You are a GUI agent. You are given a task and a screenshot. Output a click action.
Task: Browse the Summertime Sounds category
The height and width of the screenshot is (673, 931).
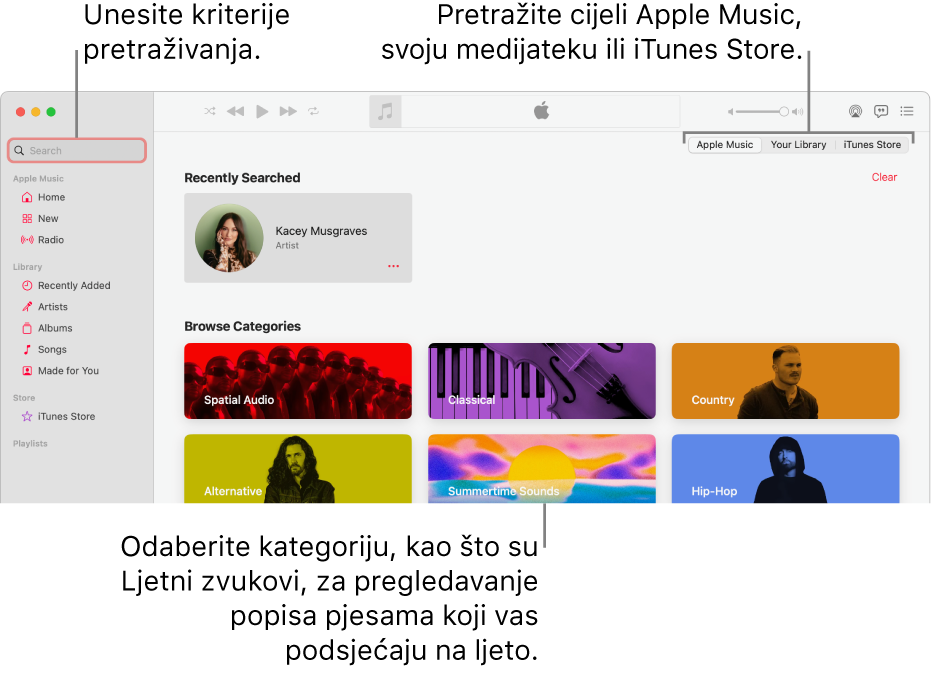coord(542,469)
